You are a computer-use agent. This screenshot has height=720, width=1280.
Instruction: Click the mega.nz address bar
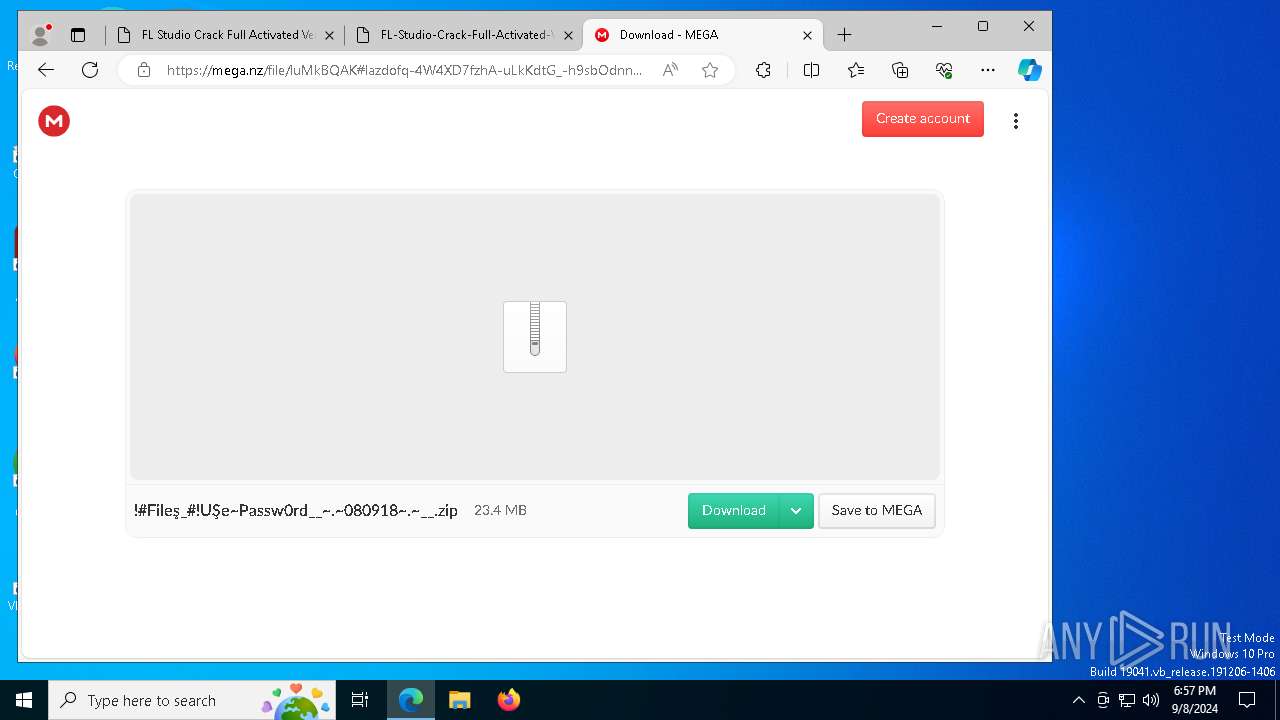click(x=404, y=70)
